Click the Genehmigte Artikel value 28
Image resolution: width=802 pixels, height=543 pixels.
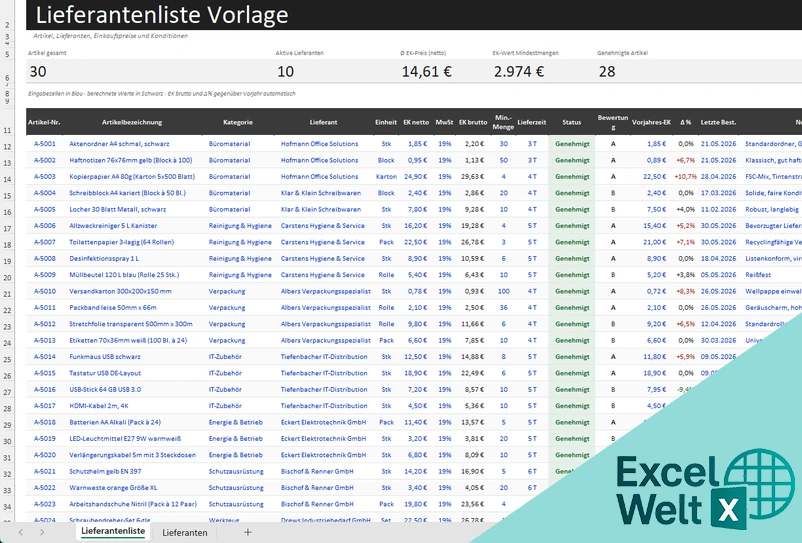(607, 71)
